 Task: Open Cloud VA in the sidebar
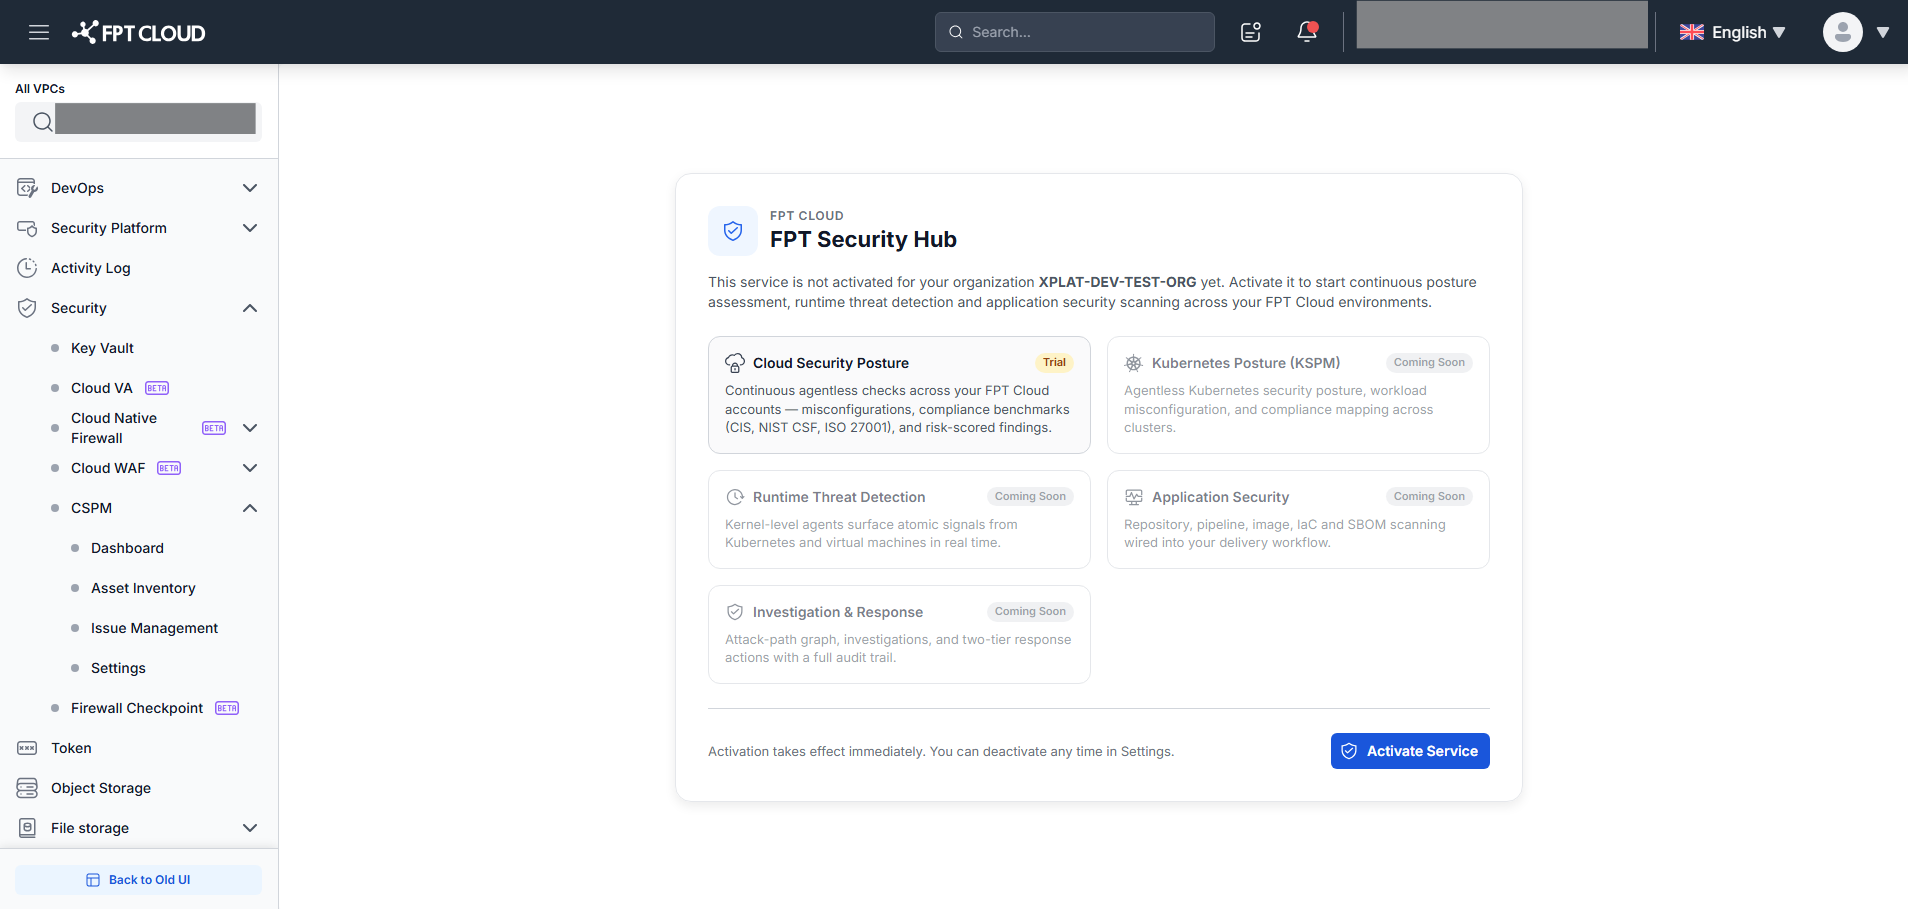click(x=102, y=388)
